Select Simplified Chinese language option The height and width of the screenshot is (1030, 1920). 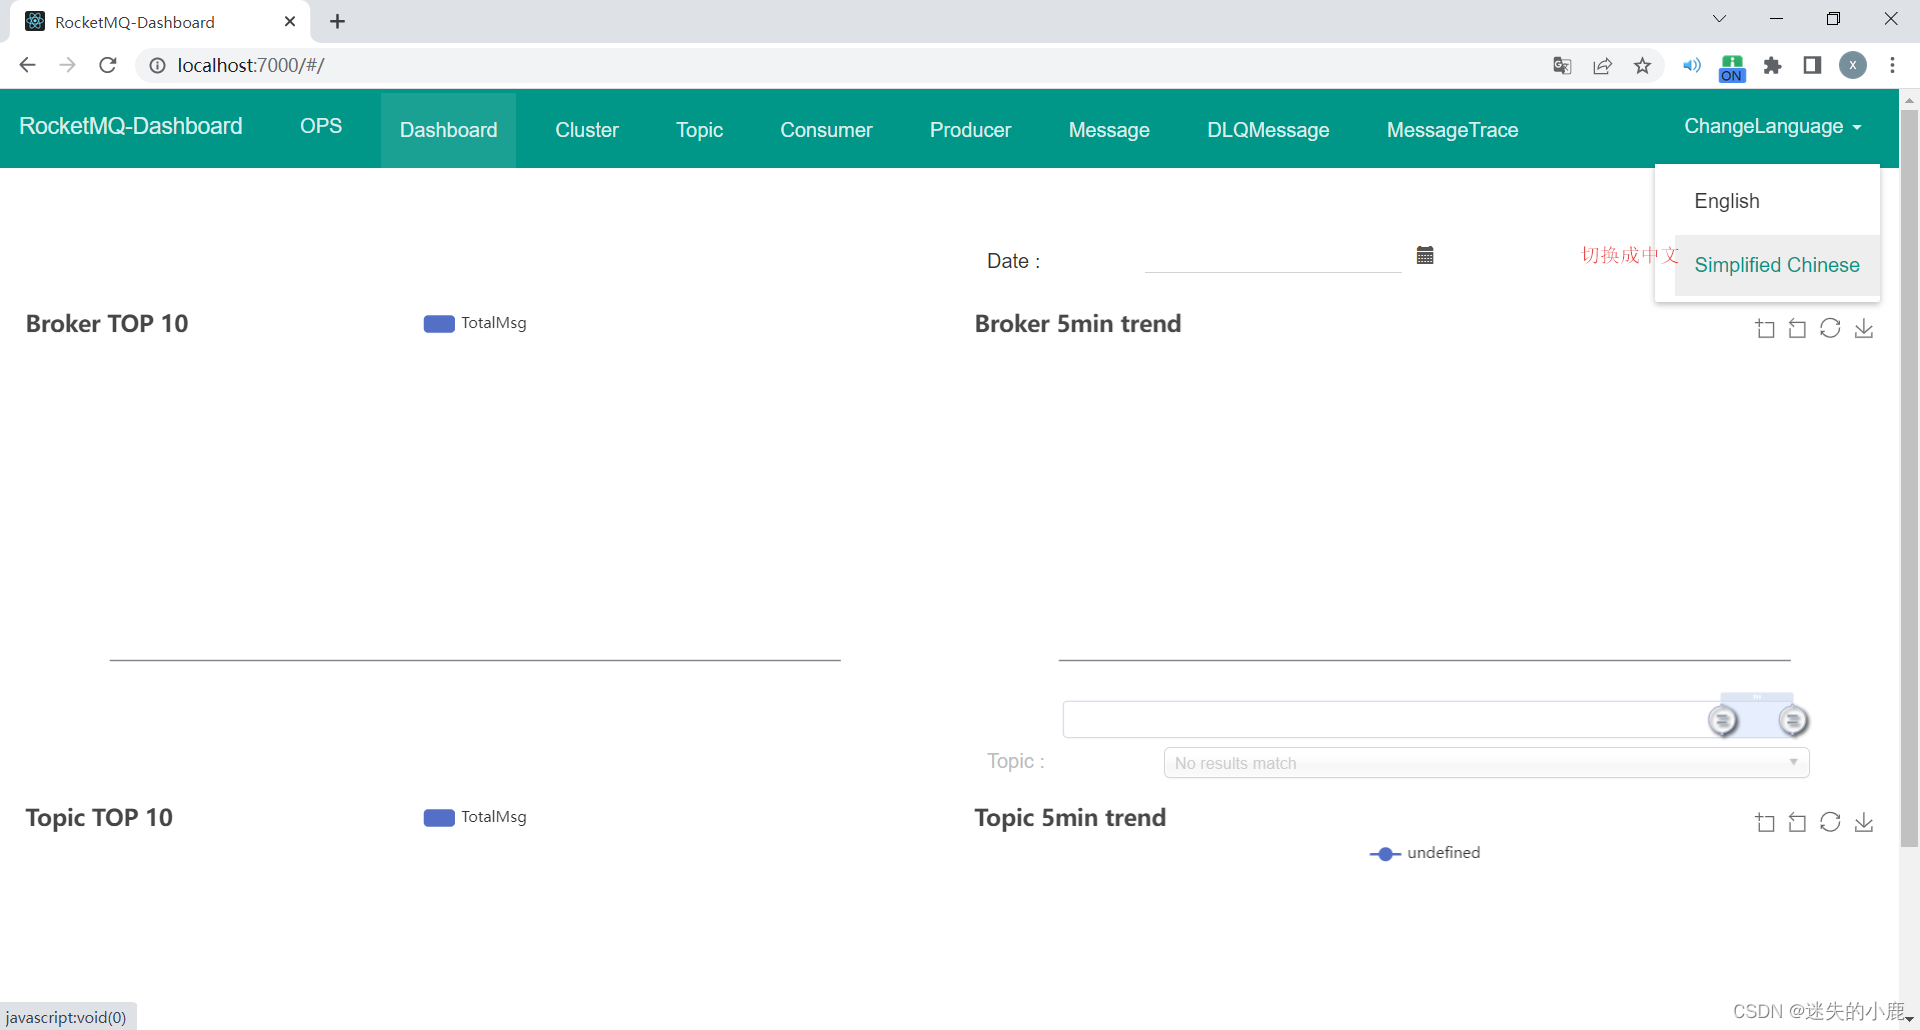(x=1777, y=265)
